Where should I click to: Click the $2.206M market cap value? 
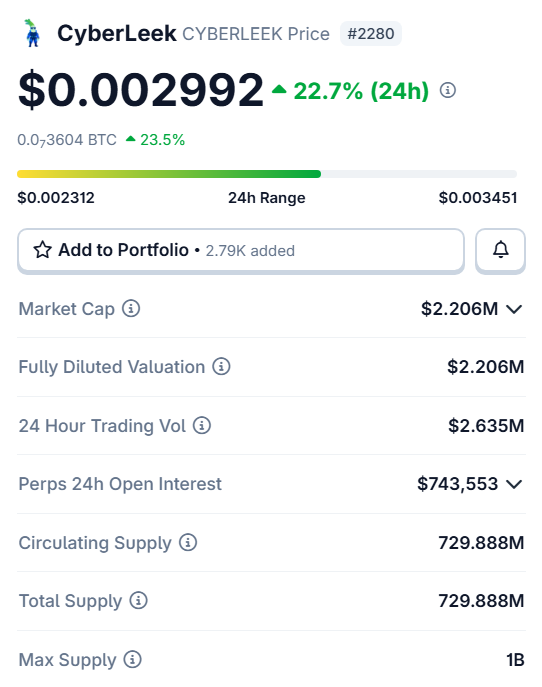point(459,309)
